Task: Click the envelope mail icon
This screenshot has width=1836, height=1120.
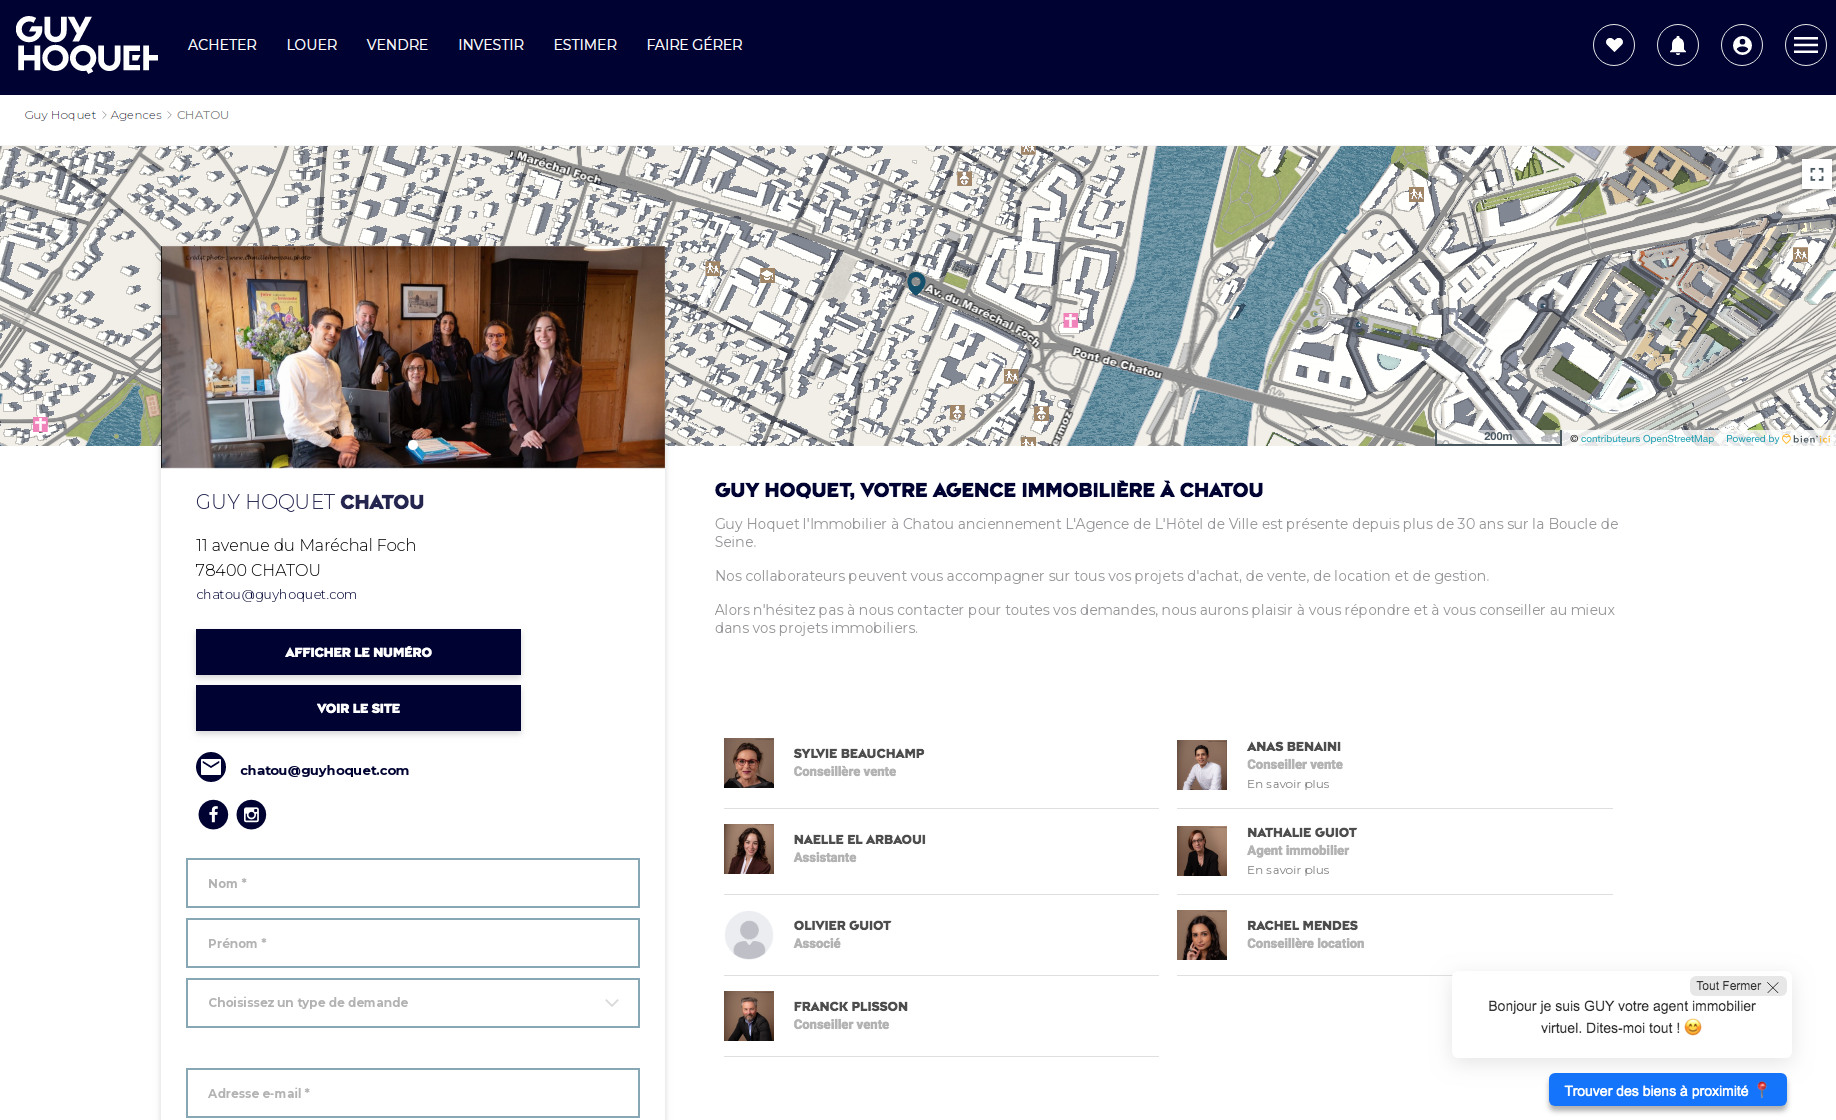Action: 211,767
